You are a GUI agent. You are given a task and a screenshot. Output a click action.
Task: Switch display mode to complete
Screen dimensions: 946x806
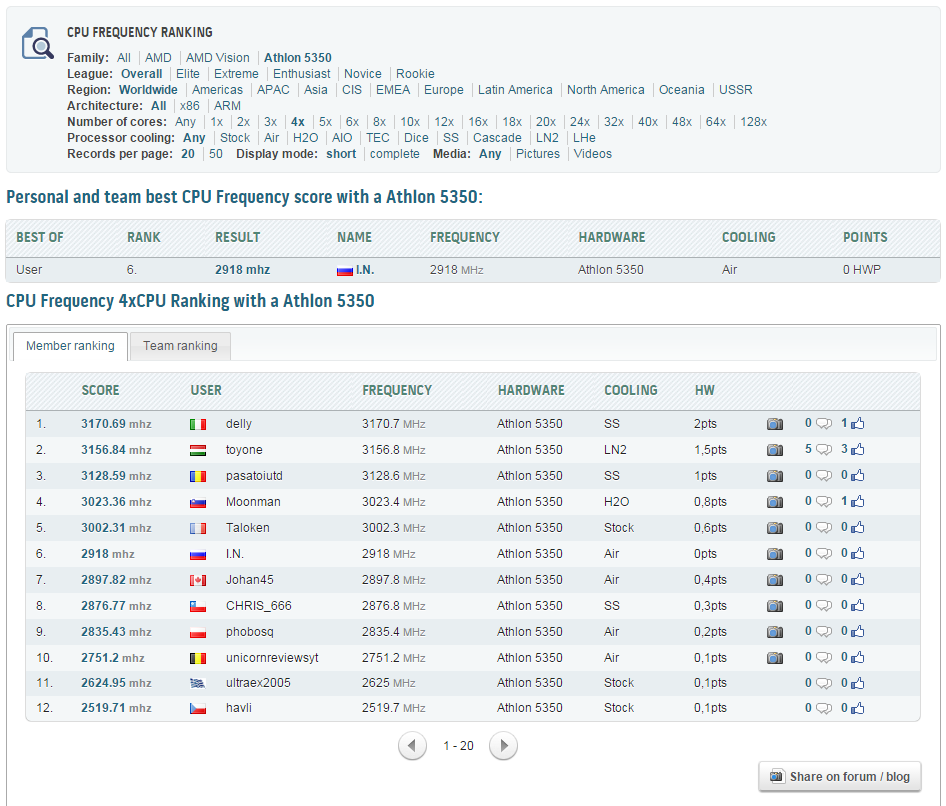click(x=394, y=154)
